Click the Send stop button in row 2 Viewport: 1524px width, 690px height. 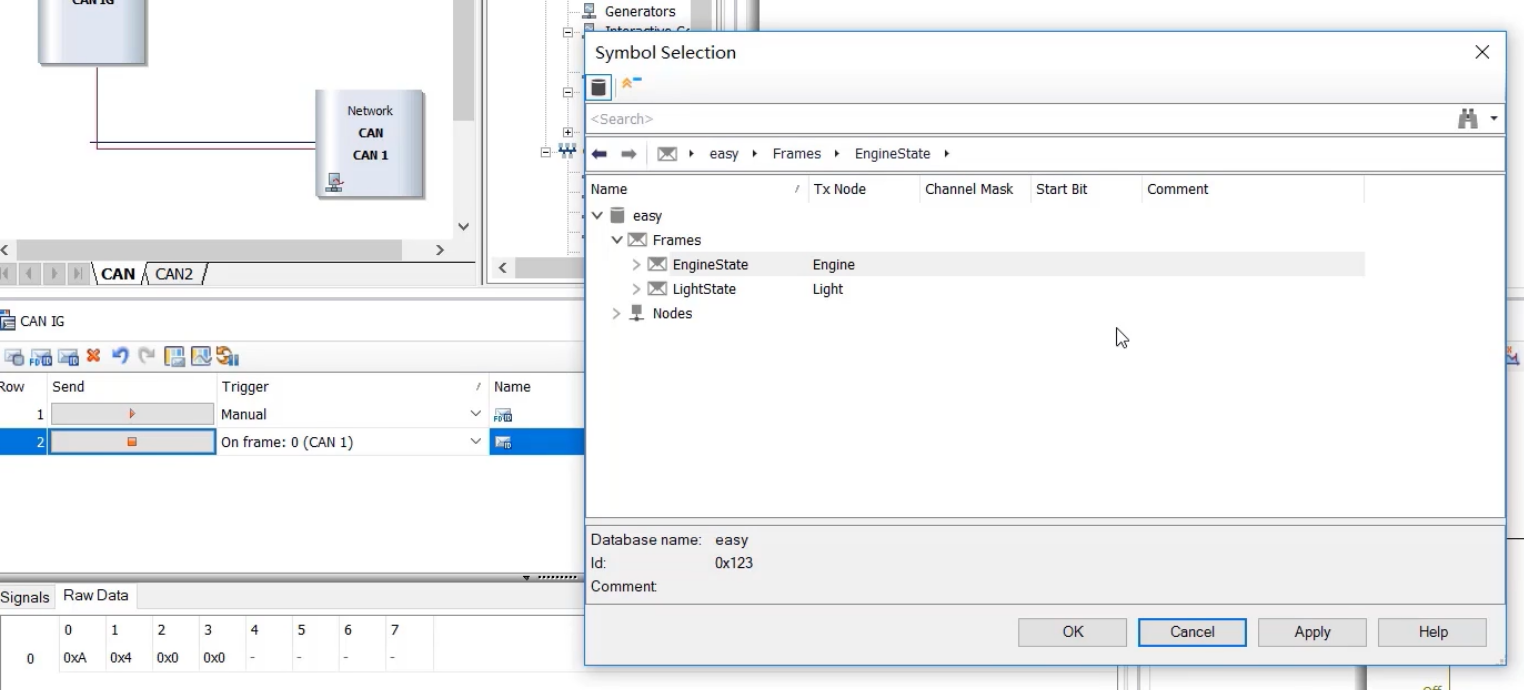132,442
